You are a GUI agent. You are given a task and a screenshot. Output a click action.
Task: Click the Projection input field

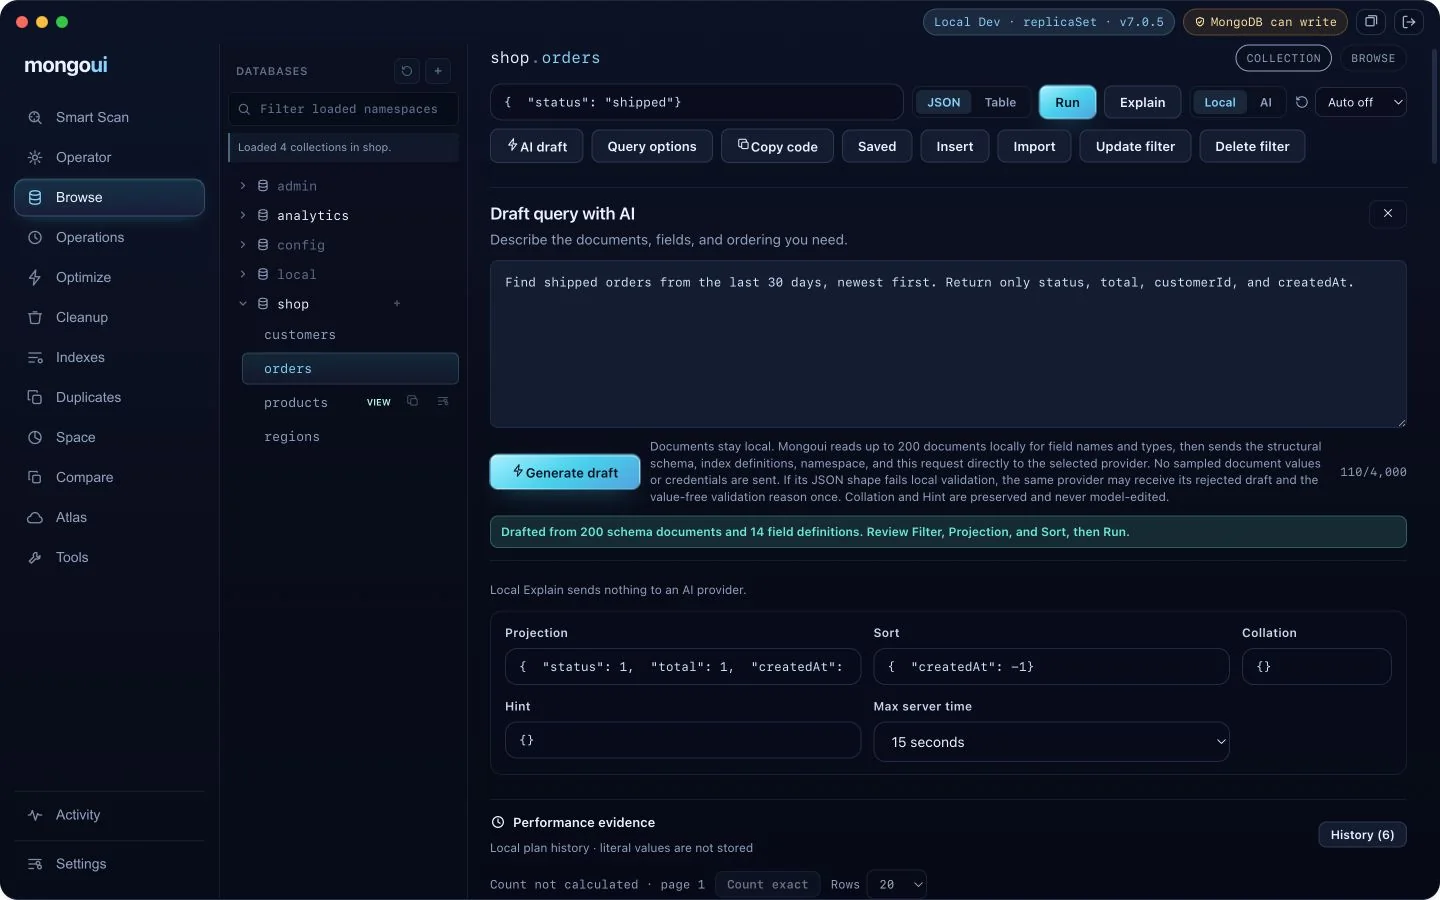(683, 667)
